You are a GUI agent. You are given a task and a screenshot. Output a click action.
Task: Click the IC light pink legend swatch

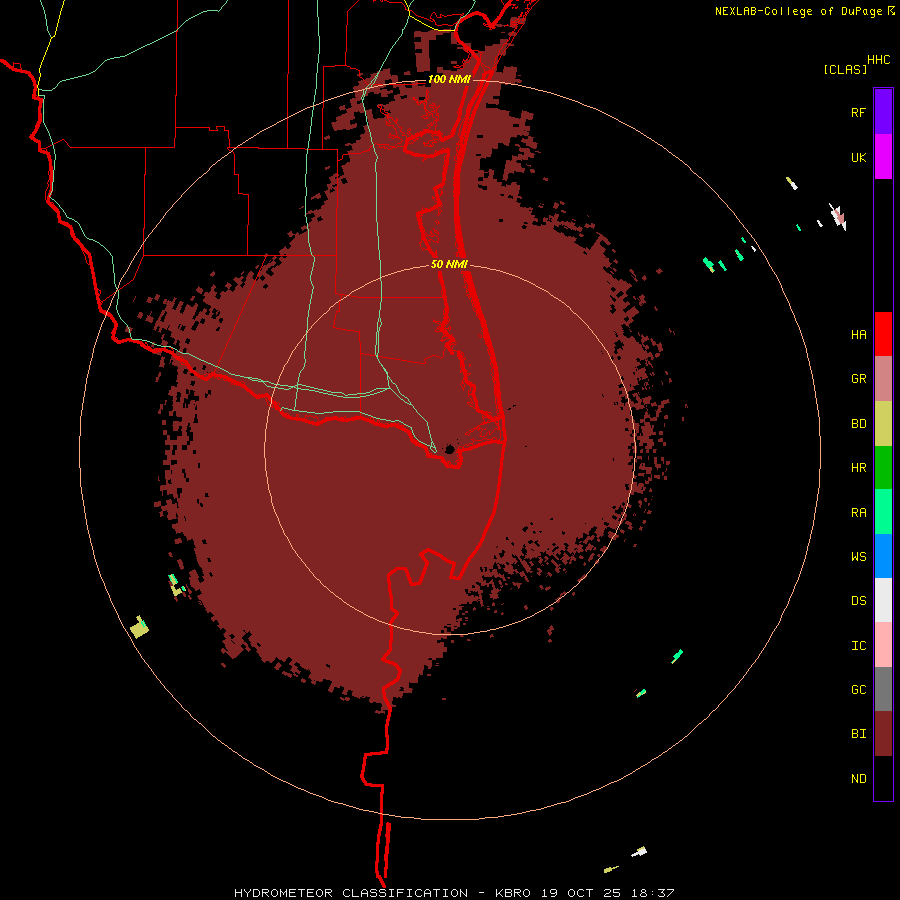coord(883,645)
